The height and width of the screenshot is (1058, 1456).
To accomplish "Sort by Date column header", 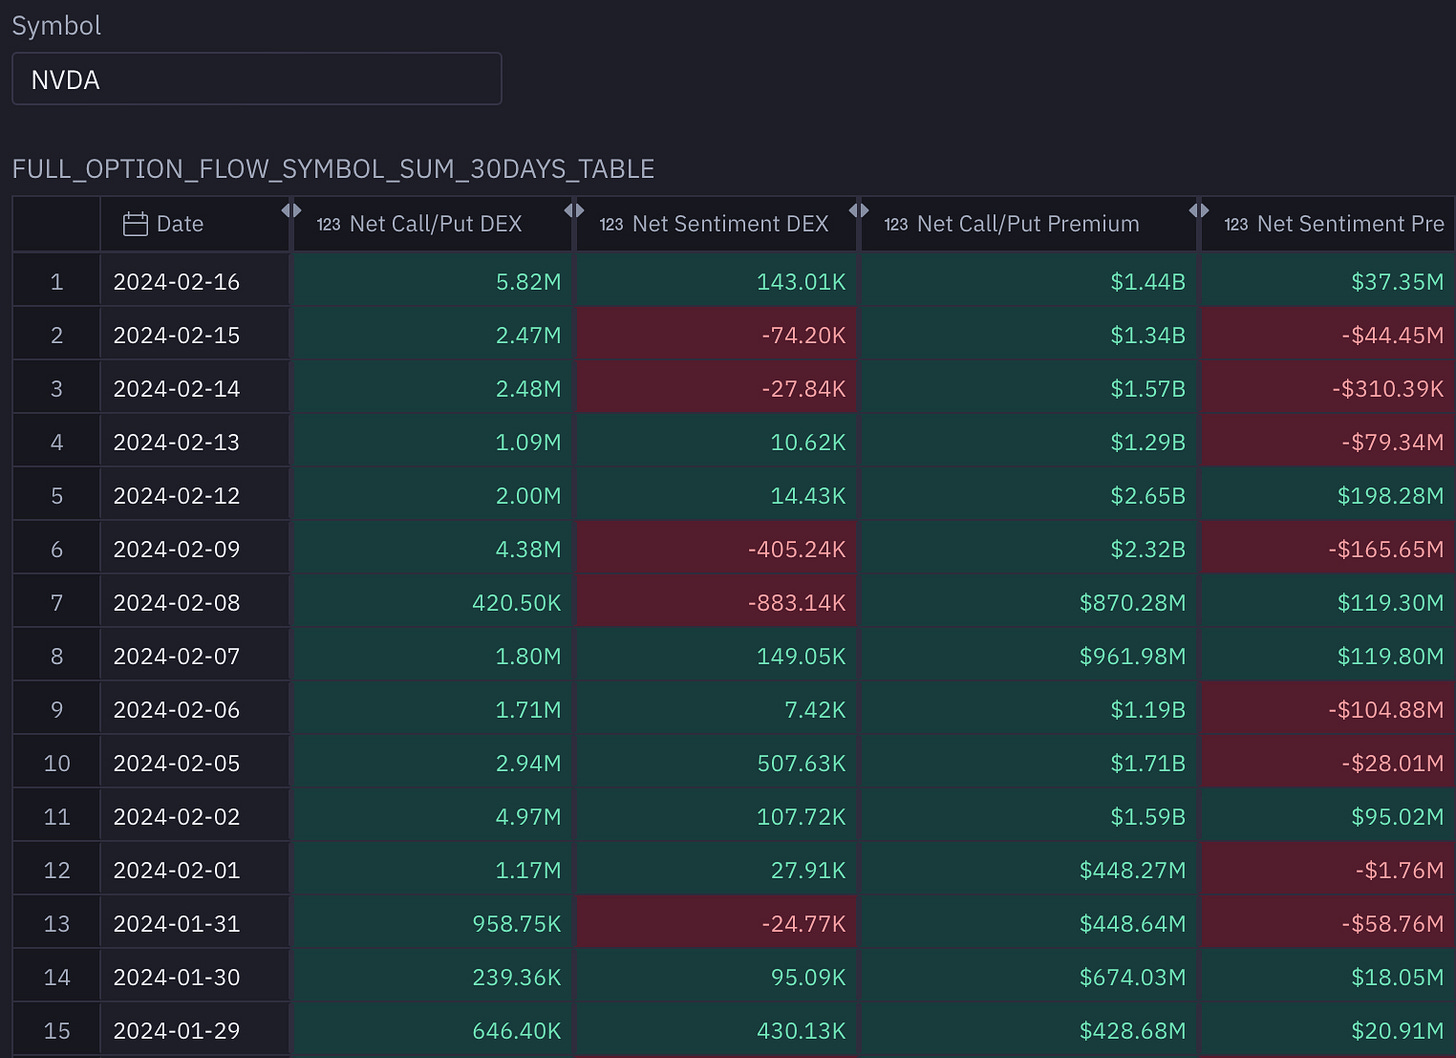I will tap(195, 224).
